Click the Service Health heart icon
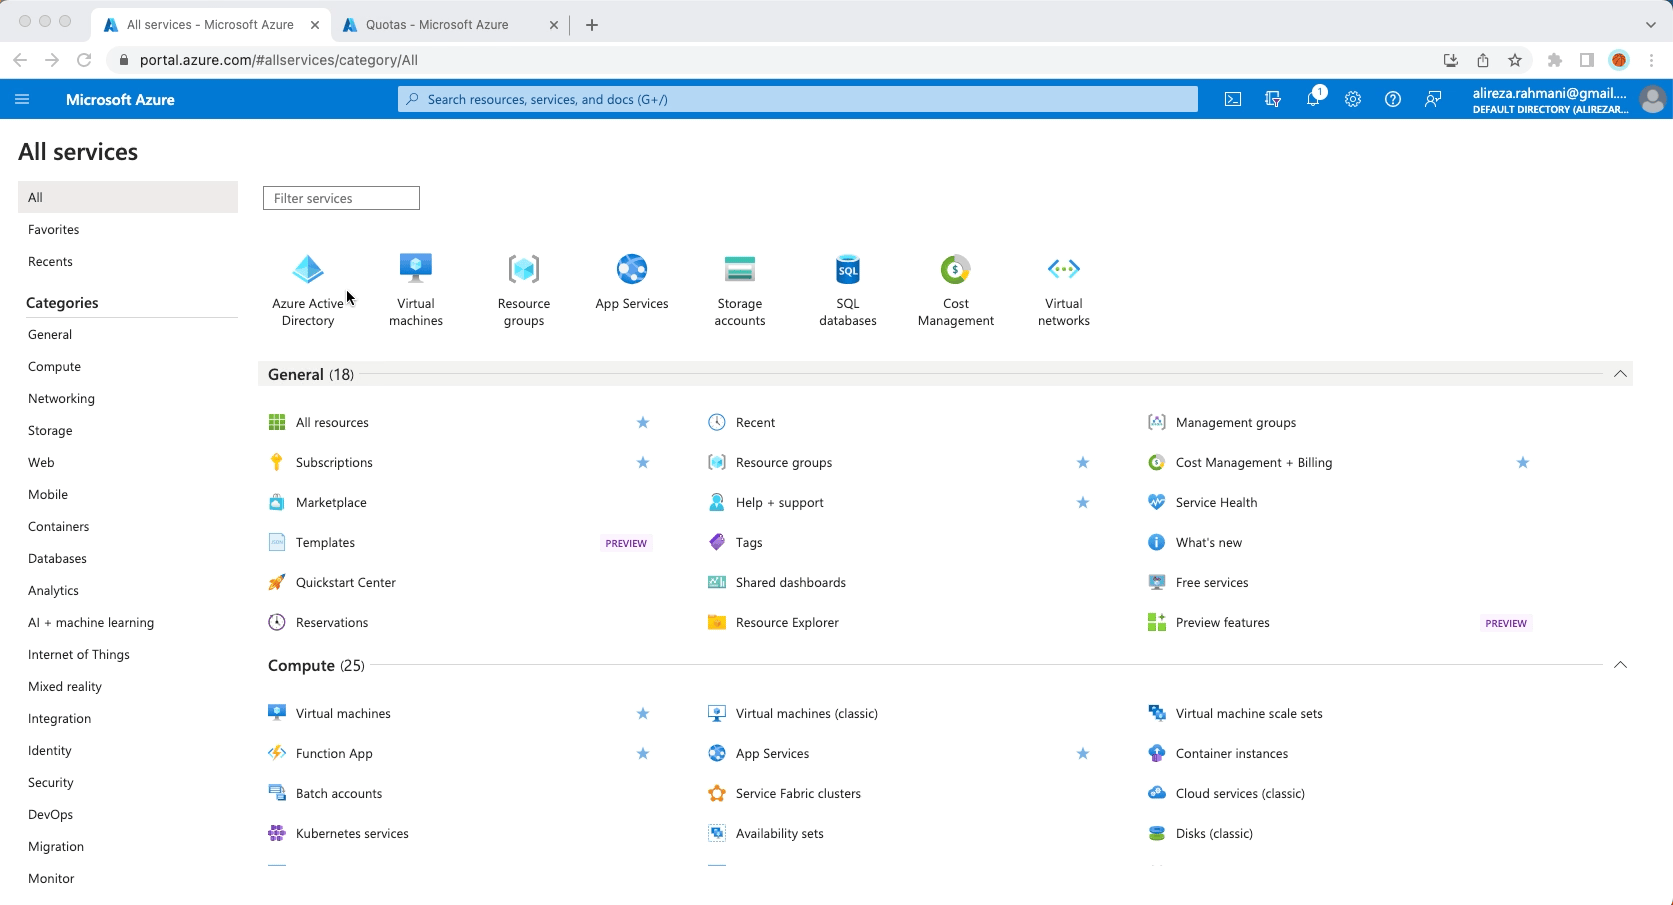This screenshot has width=1673, height=905. 1157,502
